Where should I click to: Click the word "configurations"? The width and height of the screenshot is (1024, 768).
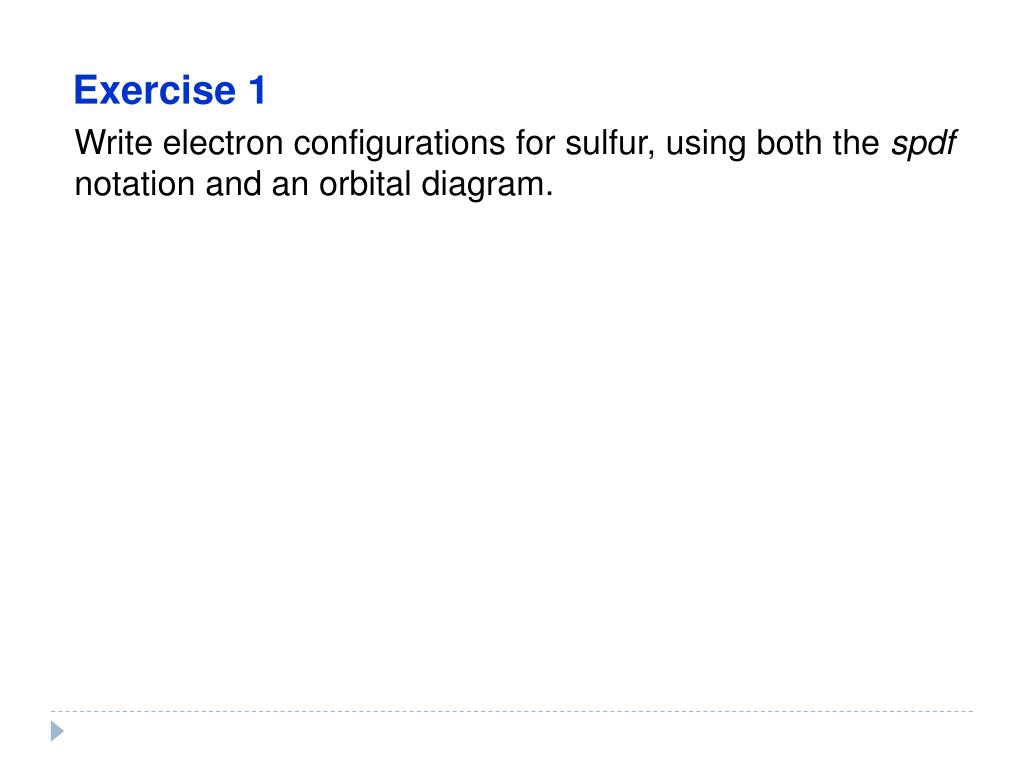(x=399, y=144)
